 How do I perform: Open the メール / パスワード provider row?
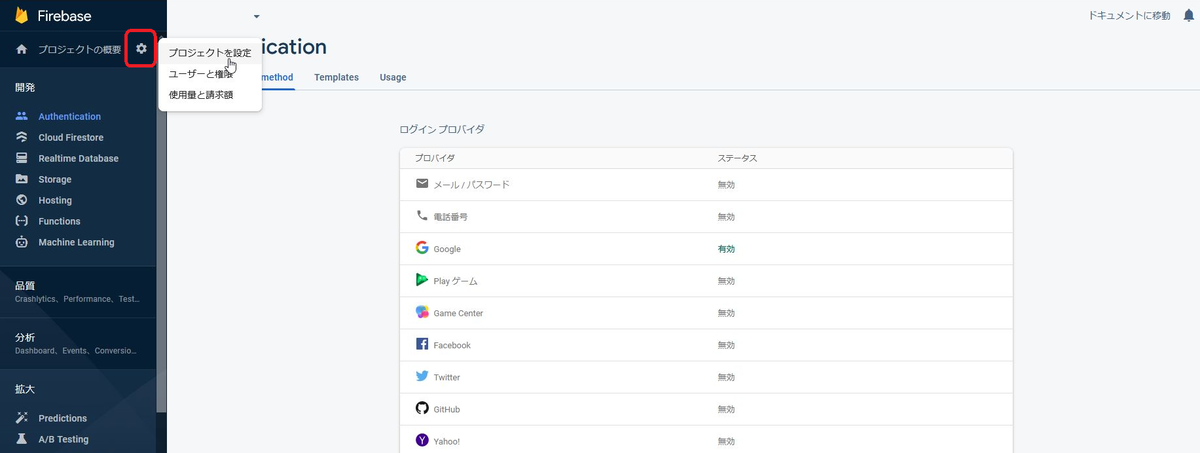(x=706, y=184)
